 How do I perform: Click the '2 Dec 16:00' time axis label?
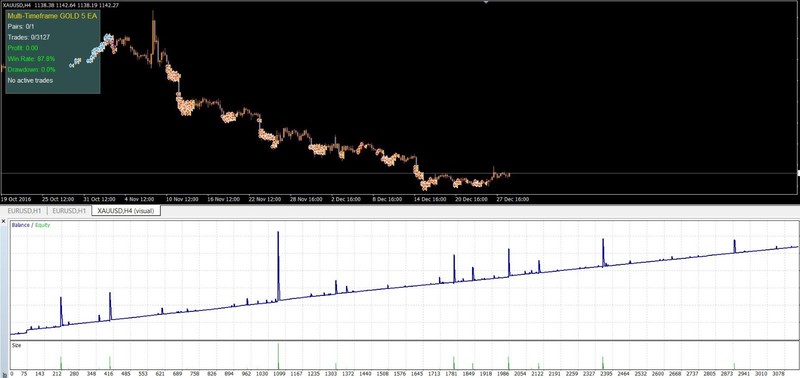[x=346, y=199]
